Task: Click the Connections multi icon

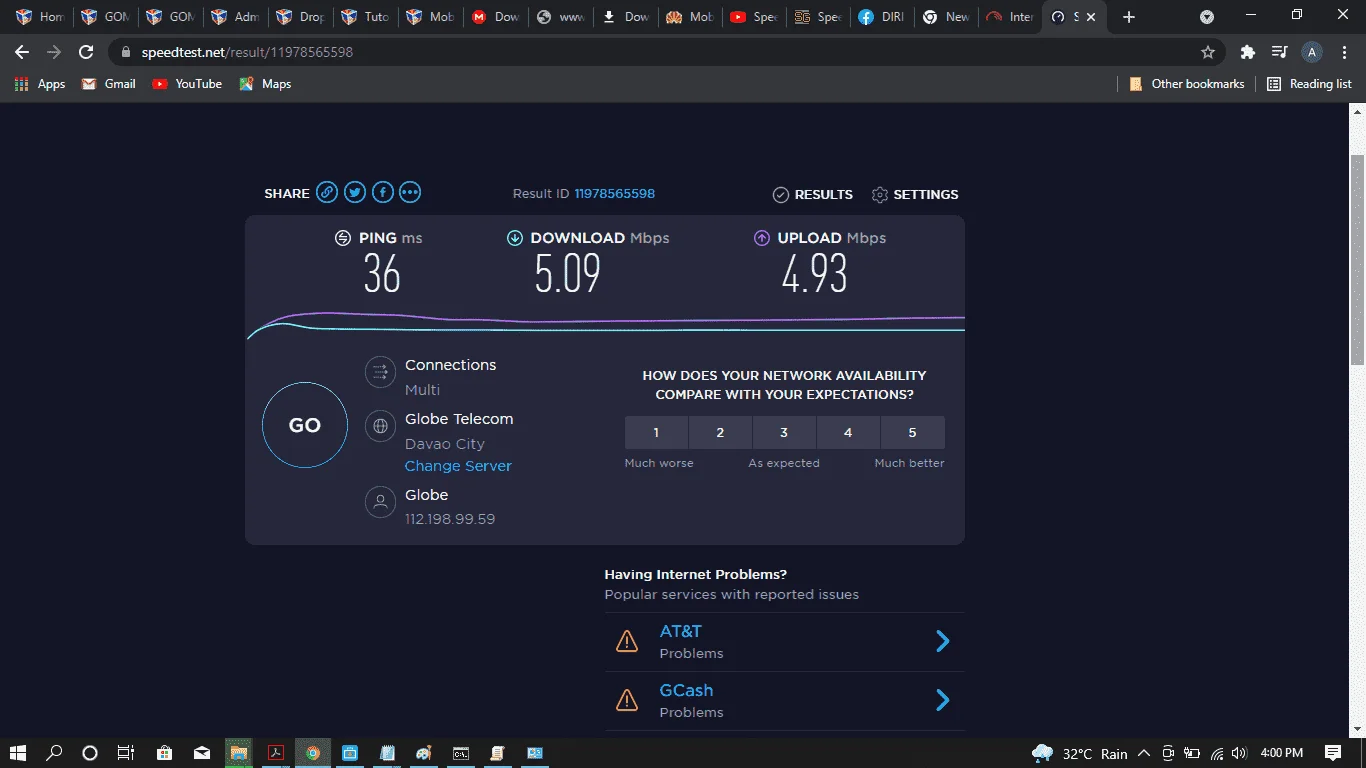Action: coord(380,373)
